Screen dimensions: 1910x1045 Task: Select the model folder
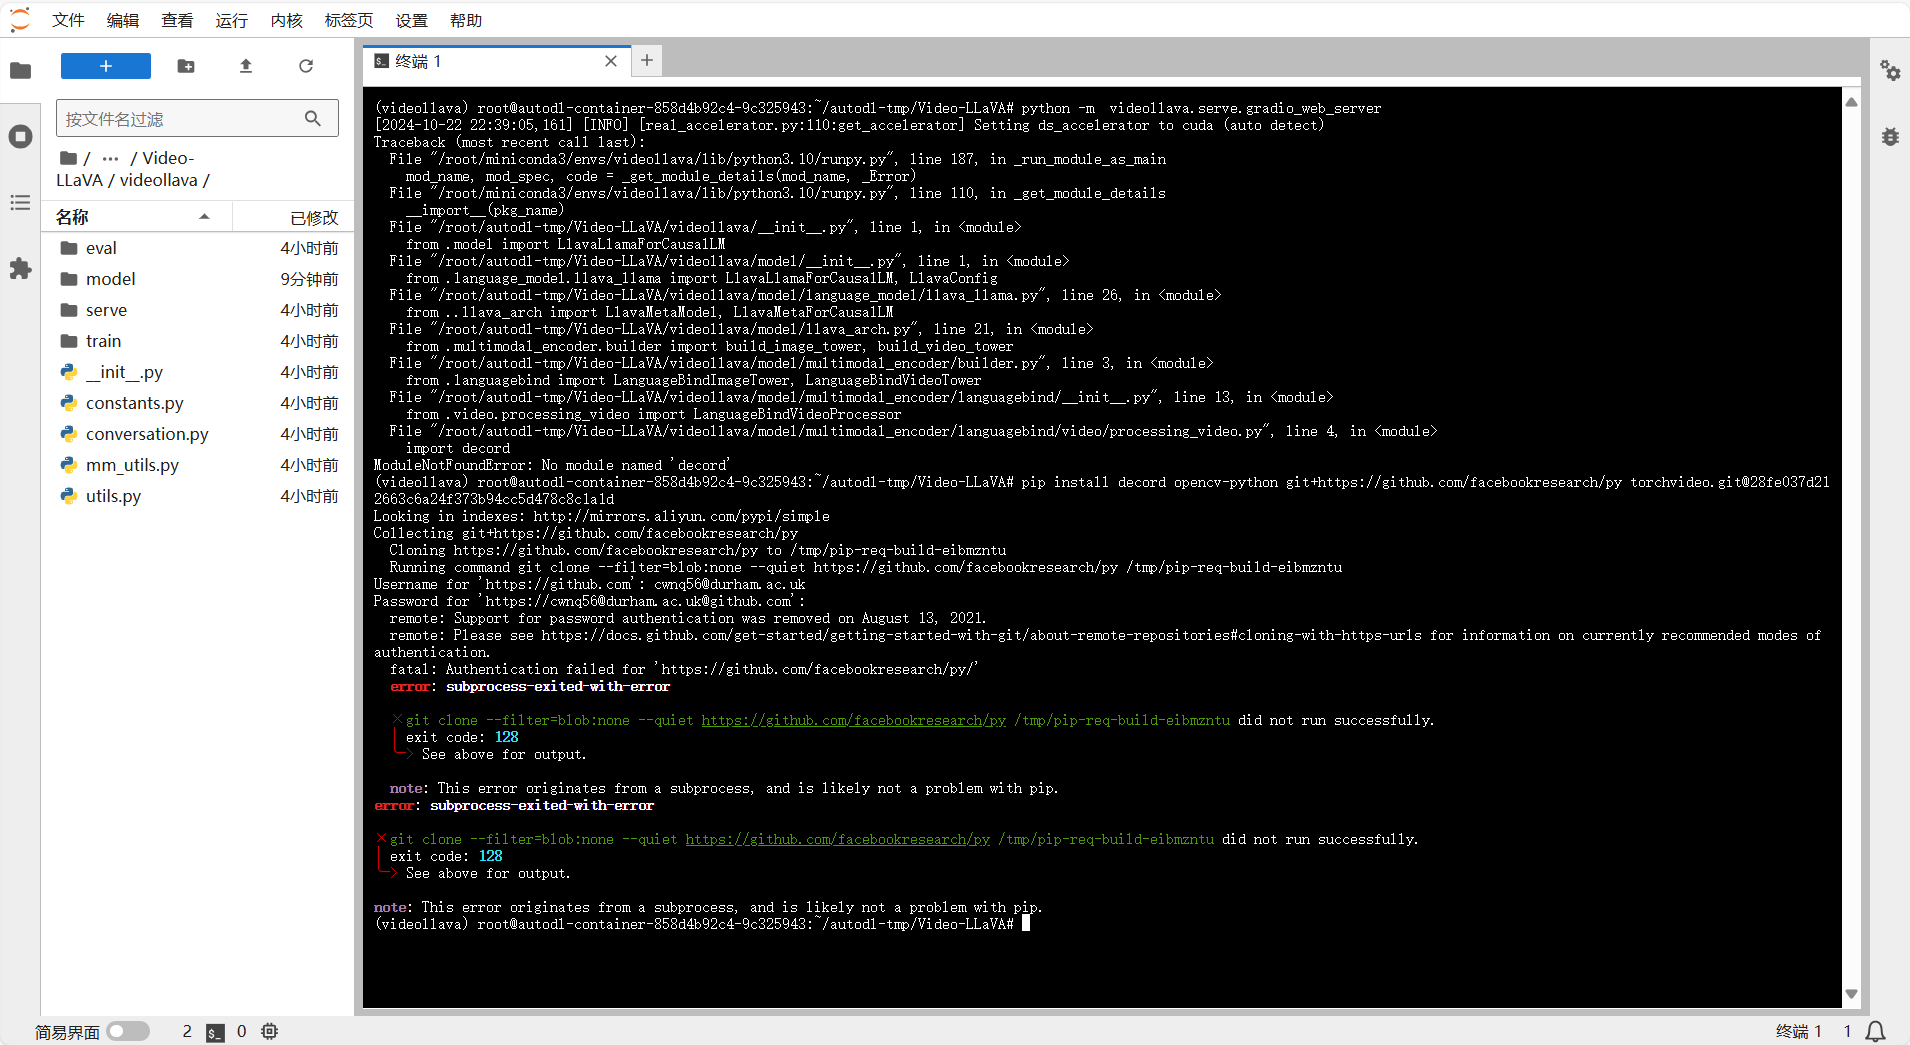click(x=198, y=279)
